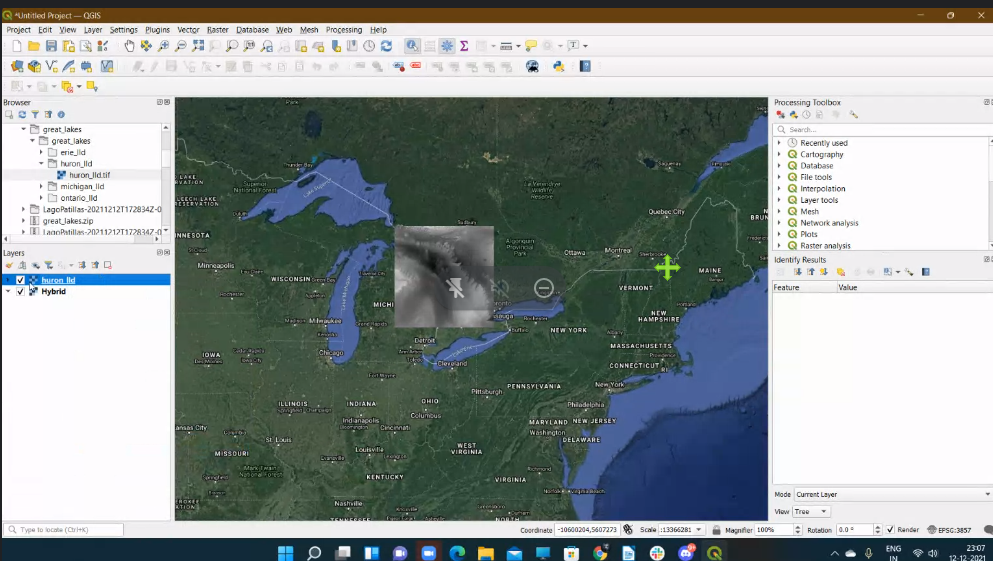Activate the Identify Features tool
Image resolution: width=993 pixels, height=561 pixels.
tap(412, 46)
